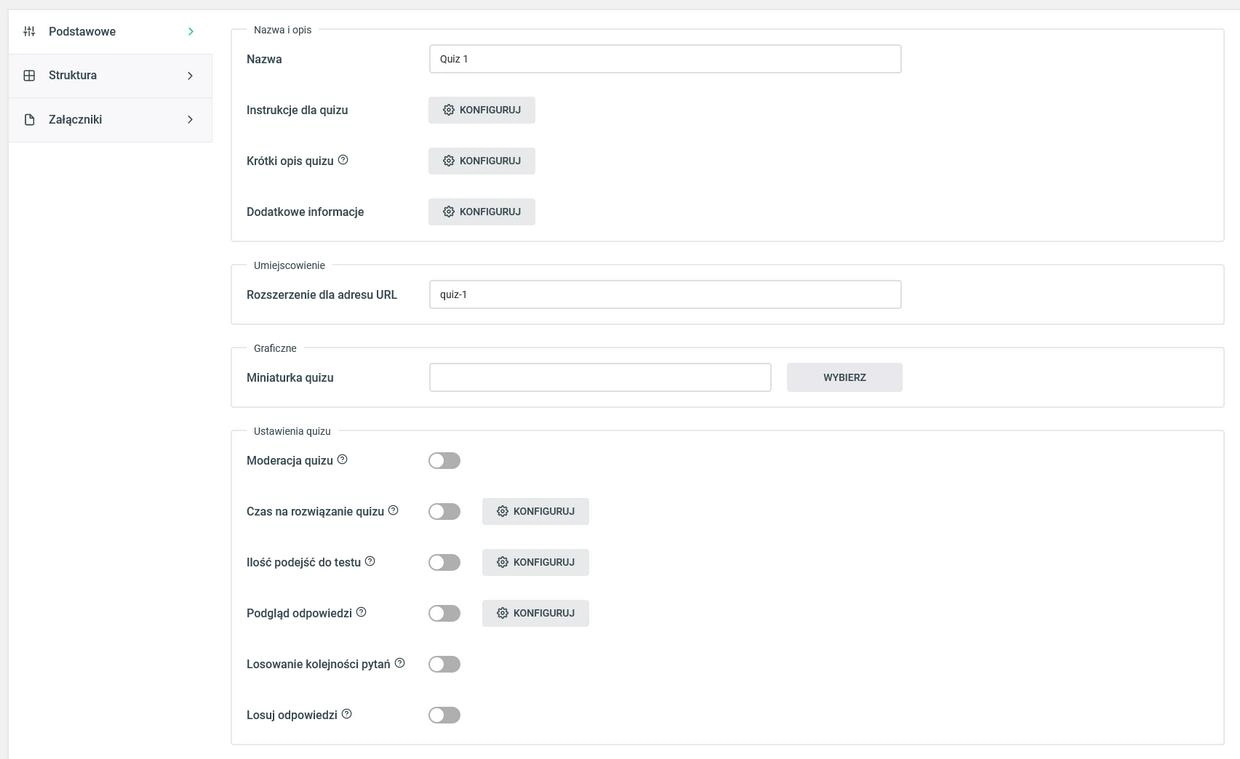Click help icon next to Losowanie kolejności pytań
1240x759 pixels.
click(x=400, y=663)
